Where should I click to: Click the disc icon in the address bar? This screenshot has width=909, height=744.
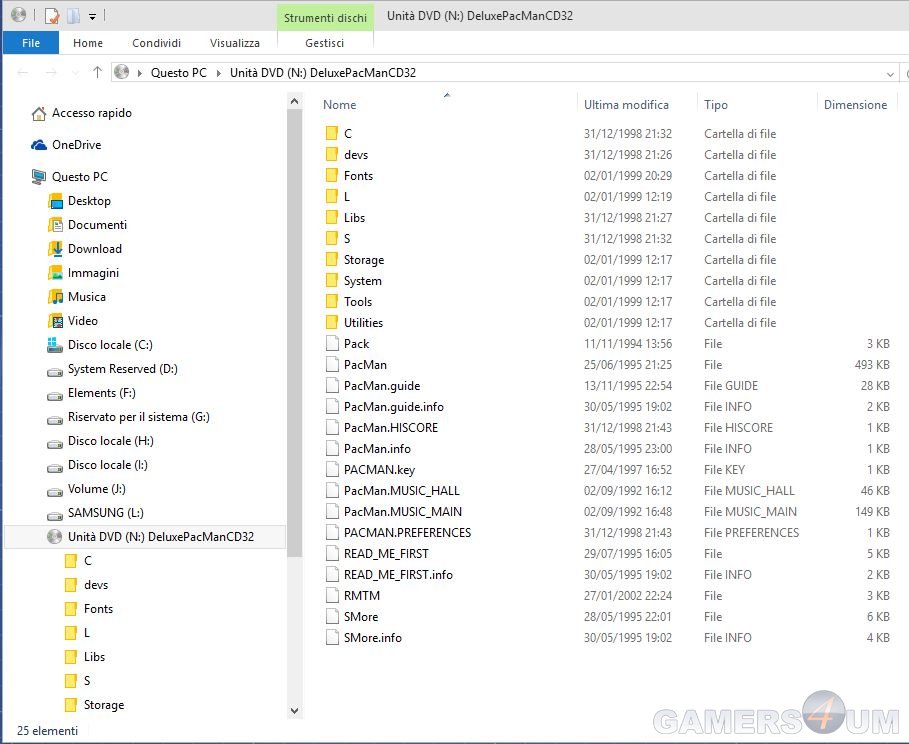pos(122,72)
